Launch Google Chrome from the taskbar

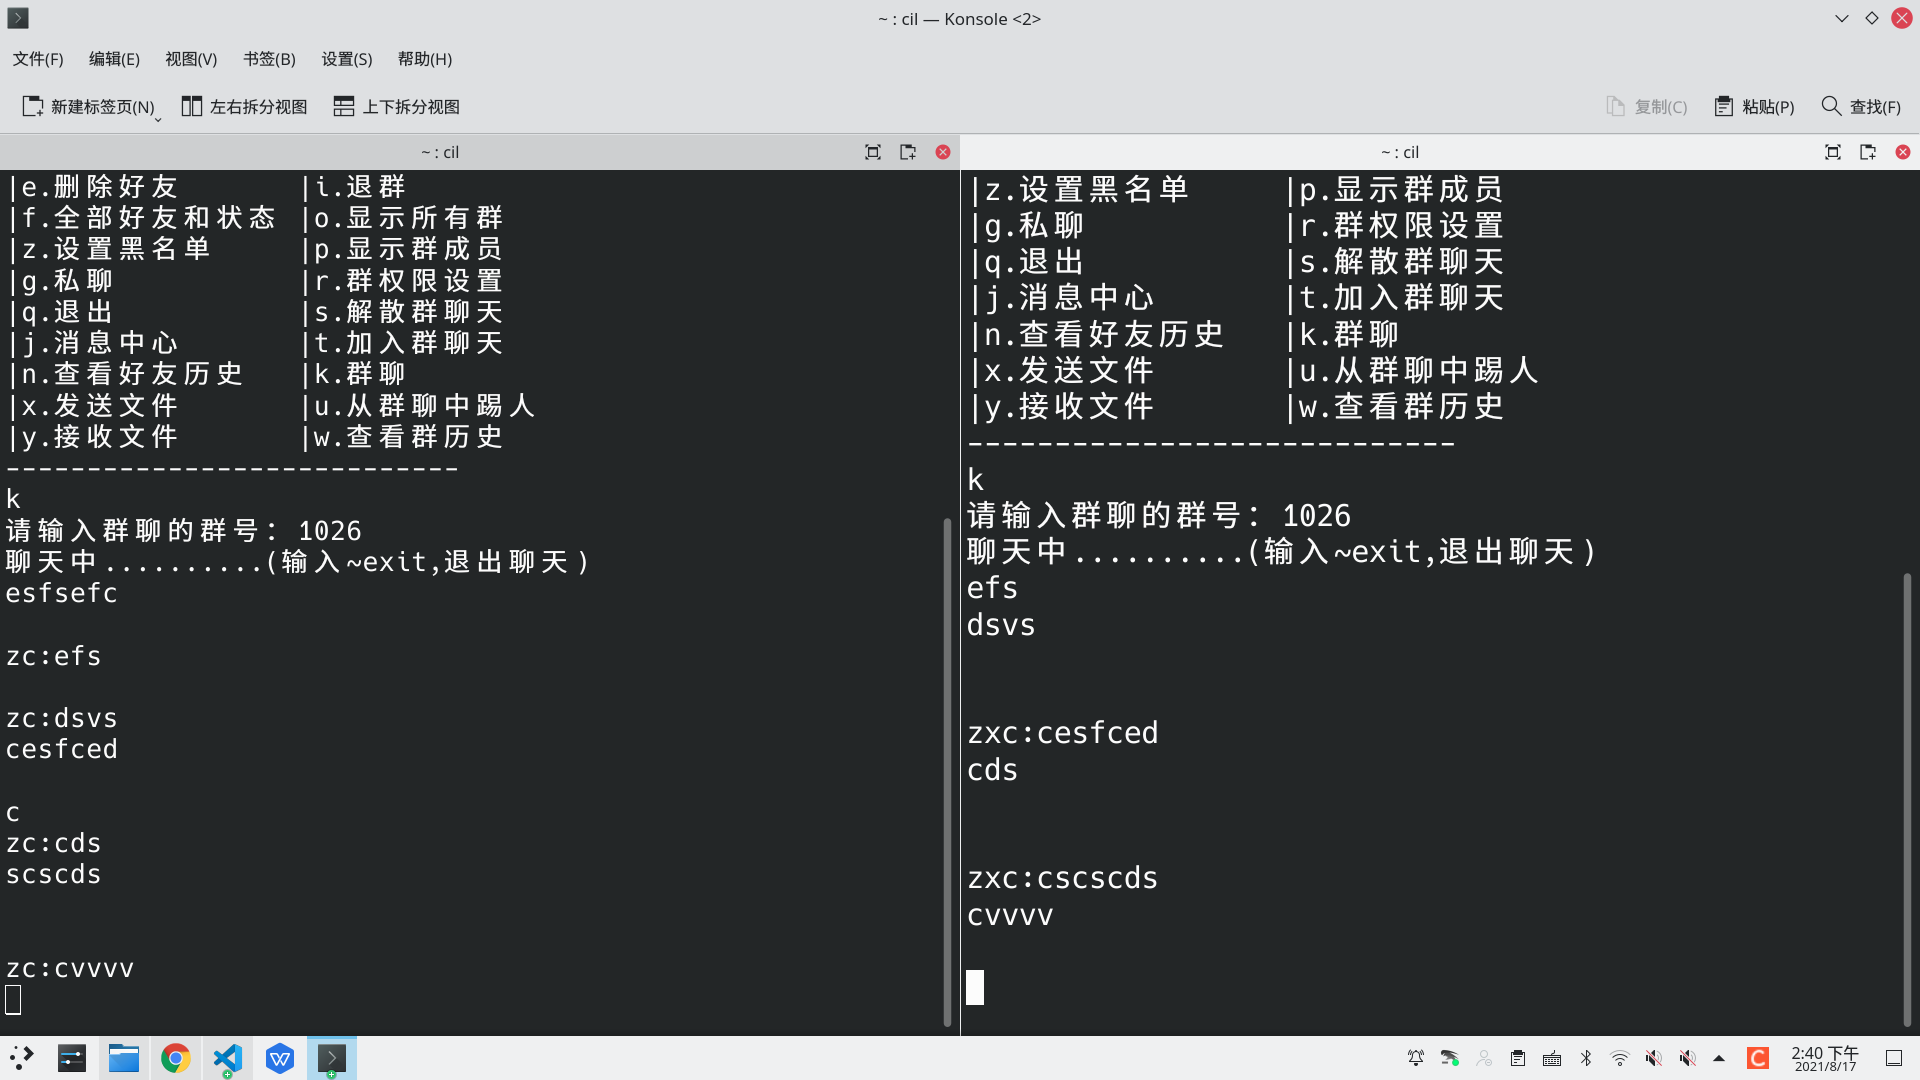point(176,1058)
